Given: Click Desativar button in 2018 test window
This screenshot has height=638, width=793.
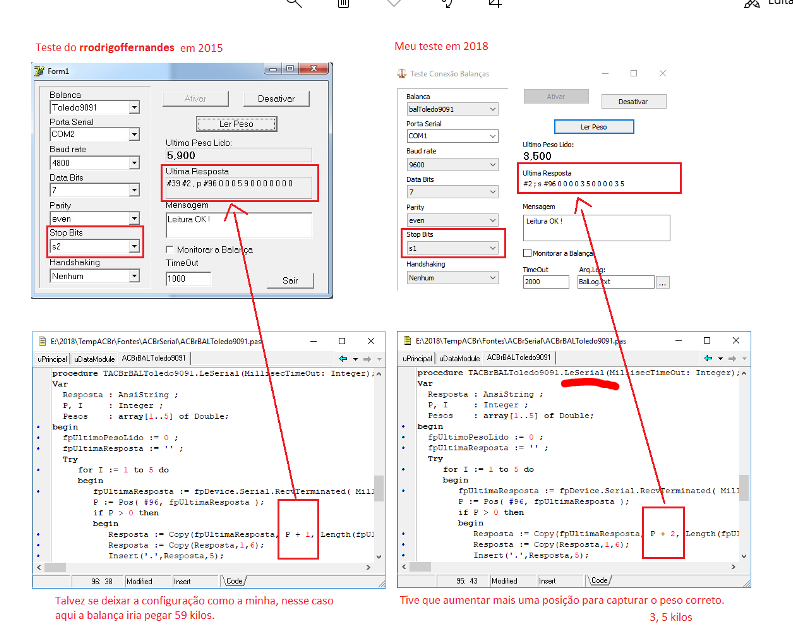Looking at the screenshot, I should tap(633, 102).
